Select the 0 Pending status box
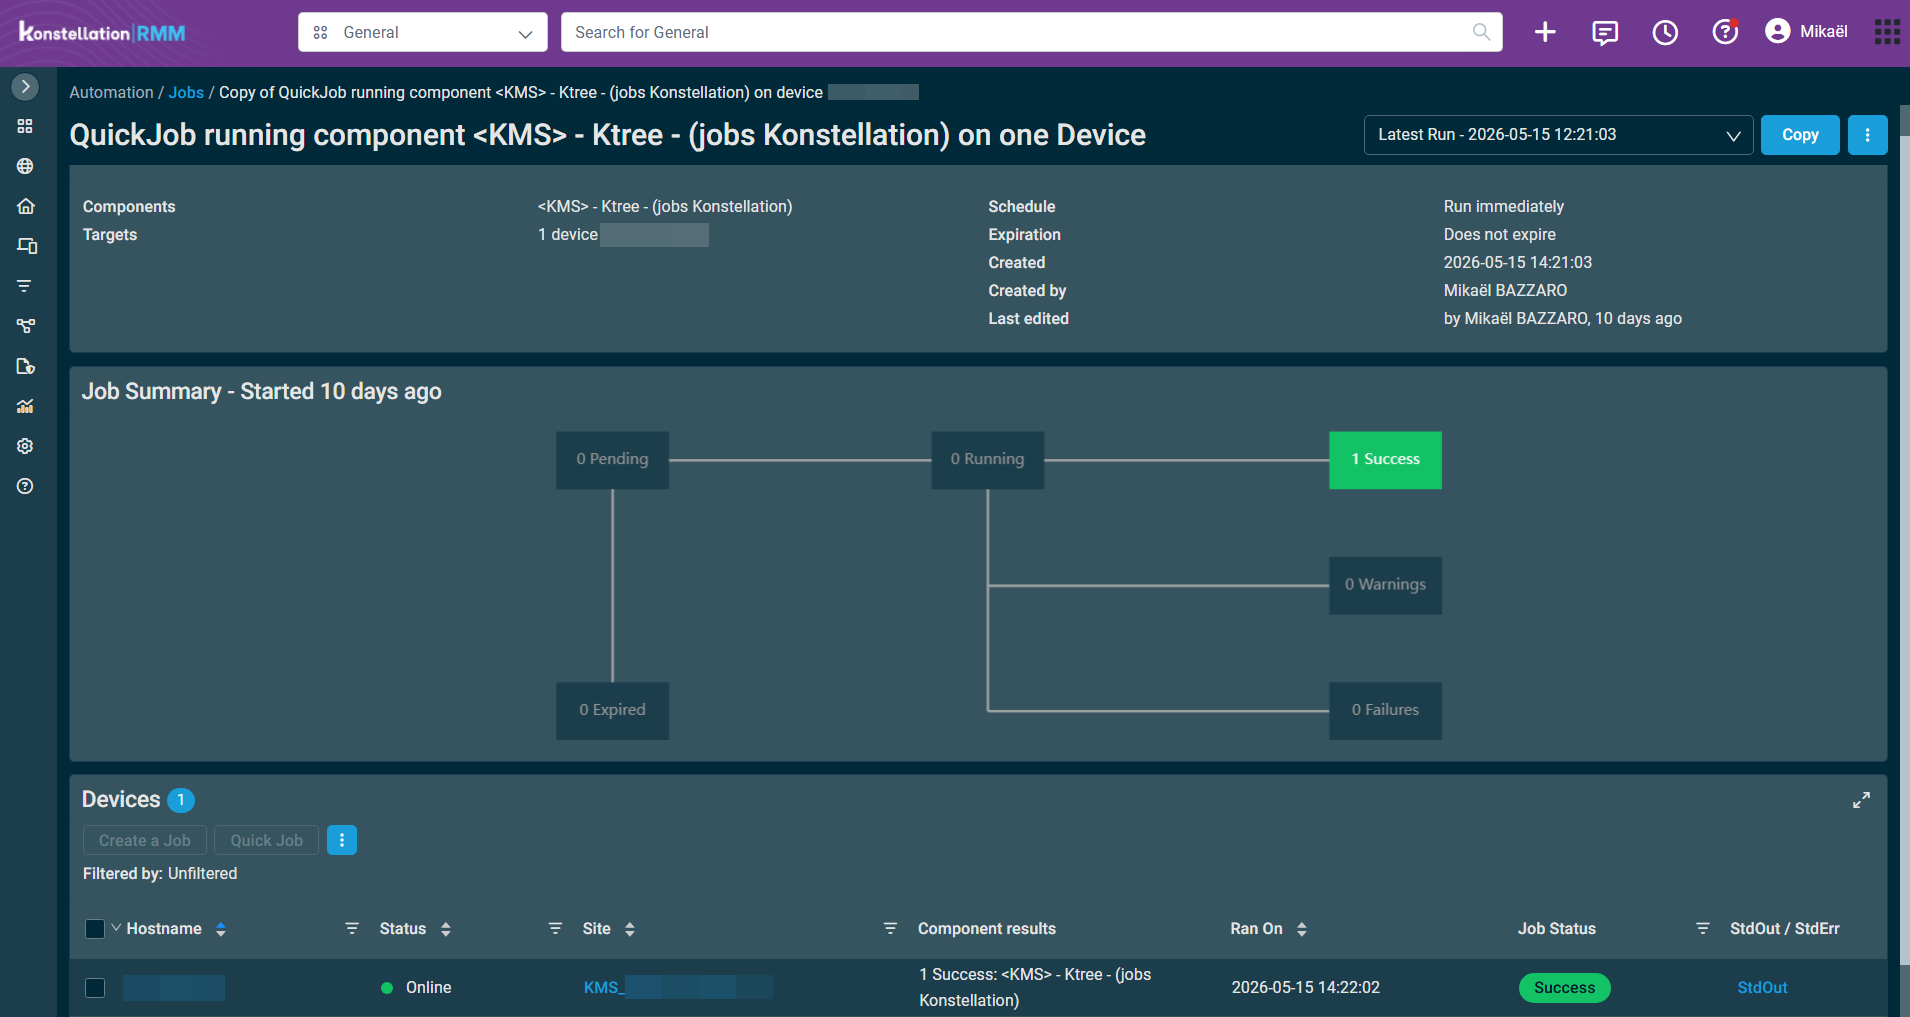Viewport: 1910px width, 1017px height. point(612,460)
